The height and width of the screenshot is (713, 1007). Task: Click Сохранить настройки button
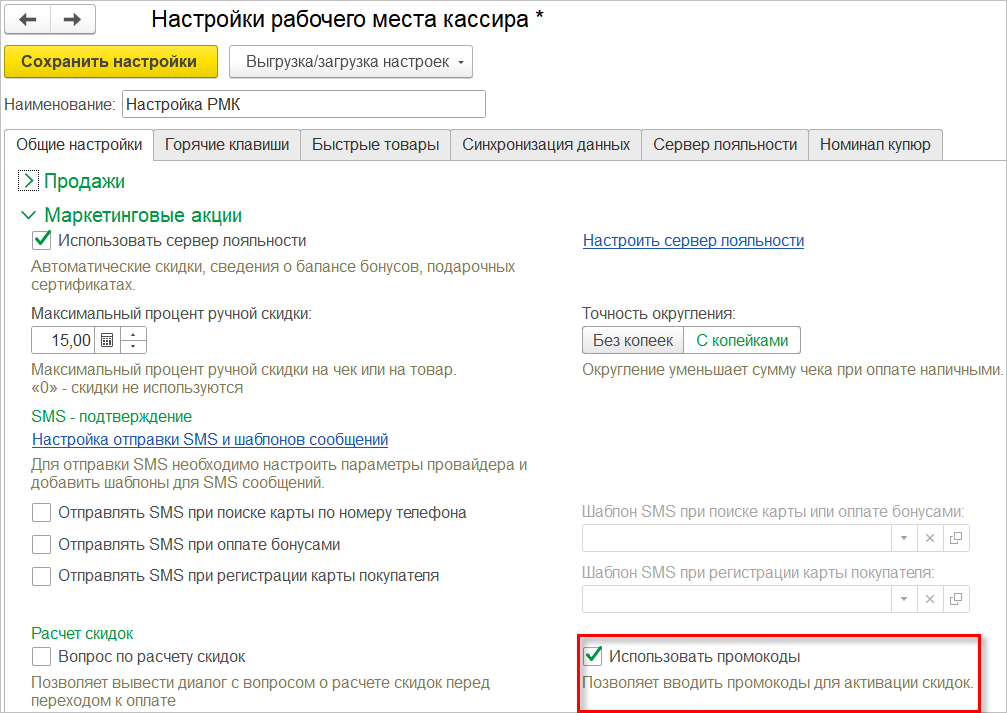pyautogui.click(x=111, y=62)
